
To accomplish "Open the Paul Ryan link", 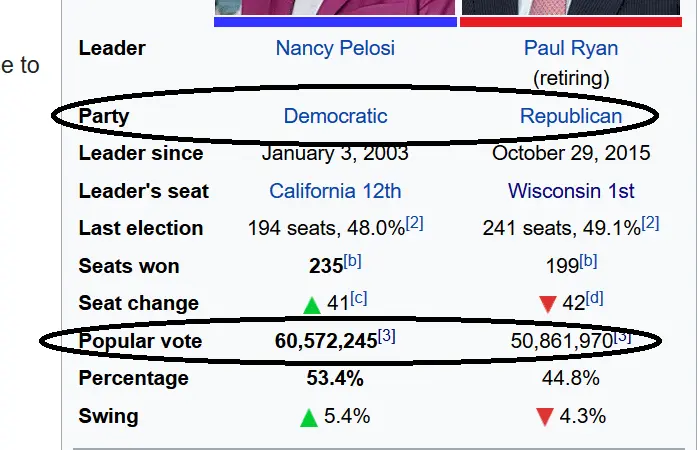I will click(x=571, y=48).
